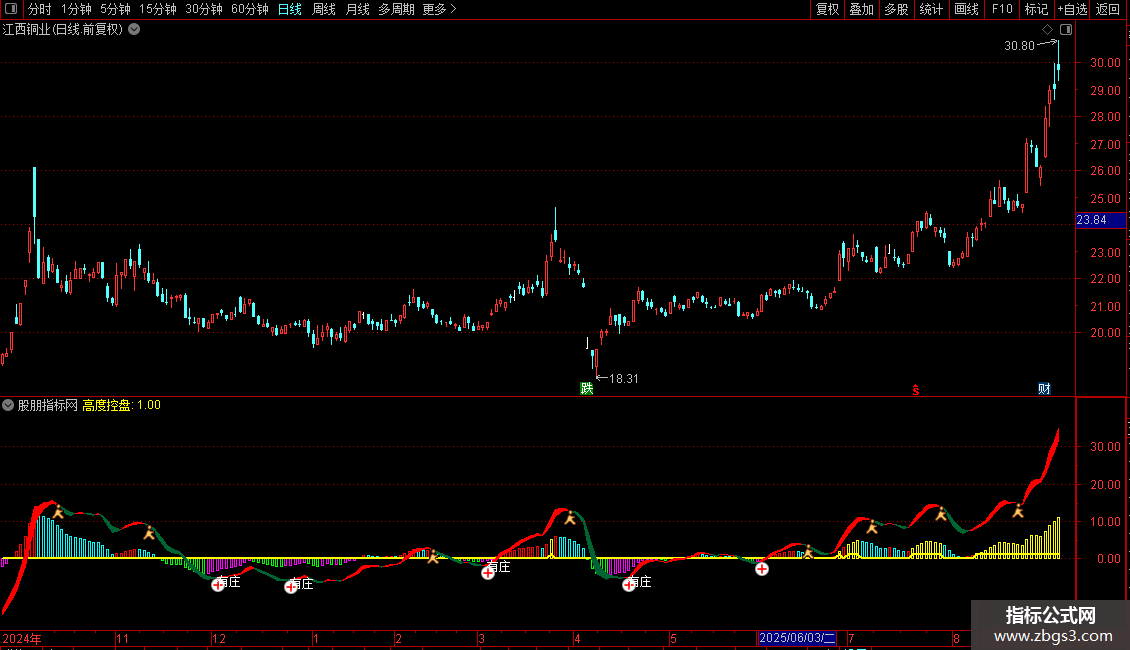
Task: Select the 30分钟 period
Action: coord(204,9)
